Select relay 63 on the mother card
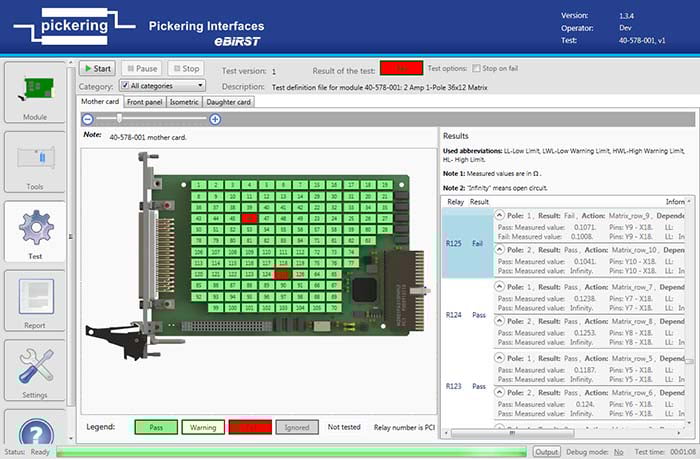 [x=368, y=241]
